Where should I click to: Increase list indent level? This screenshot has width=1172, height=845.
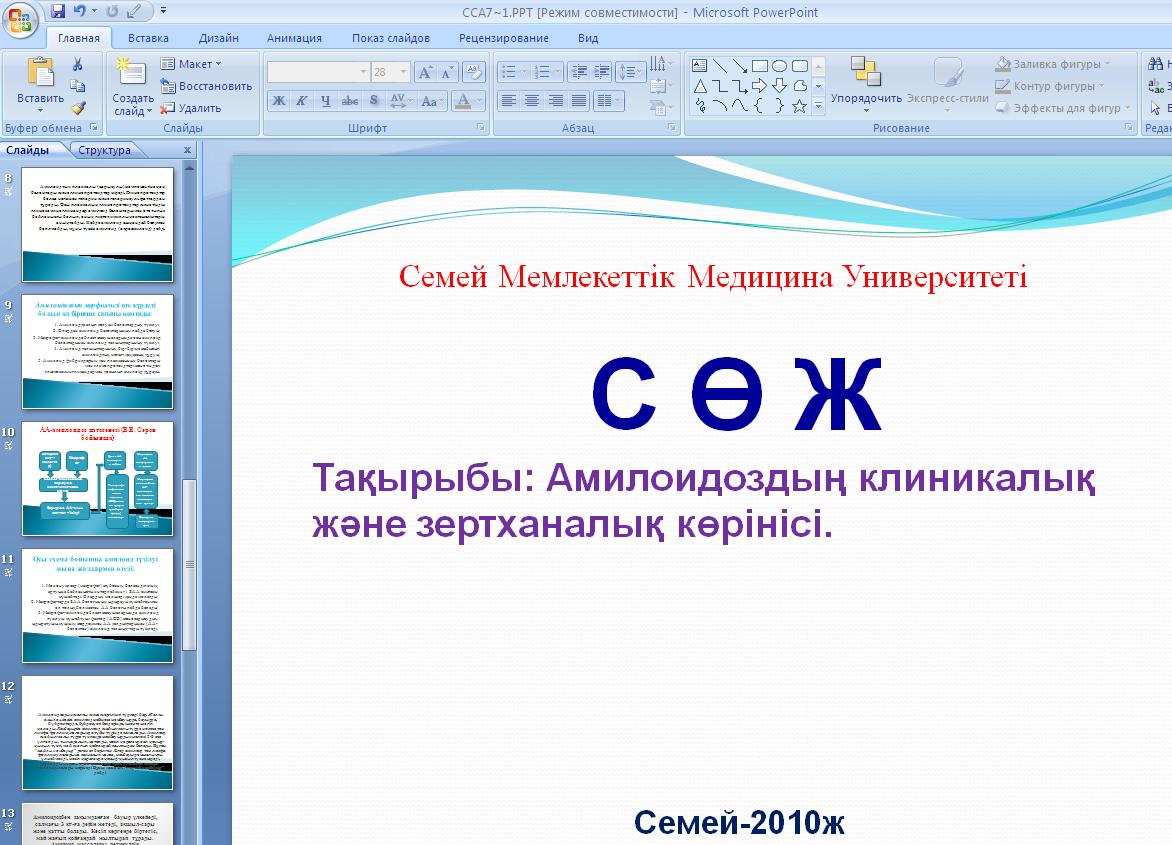pos(602,72)
